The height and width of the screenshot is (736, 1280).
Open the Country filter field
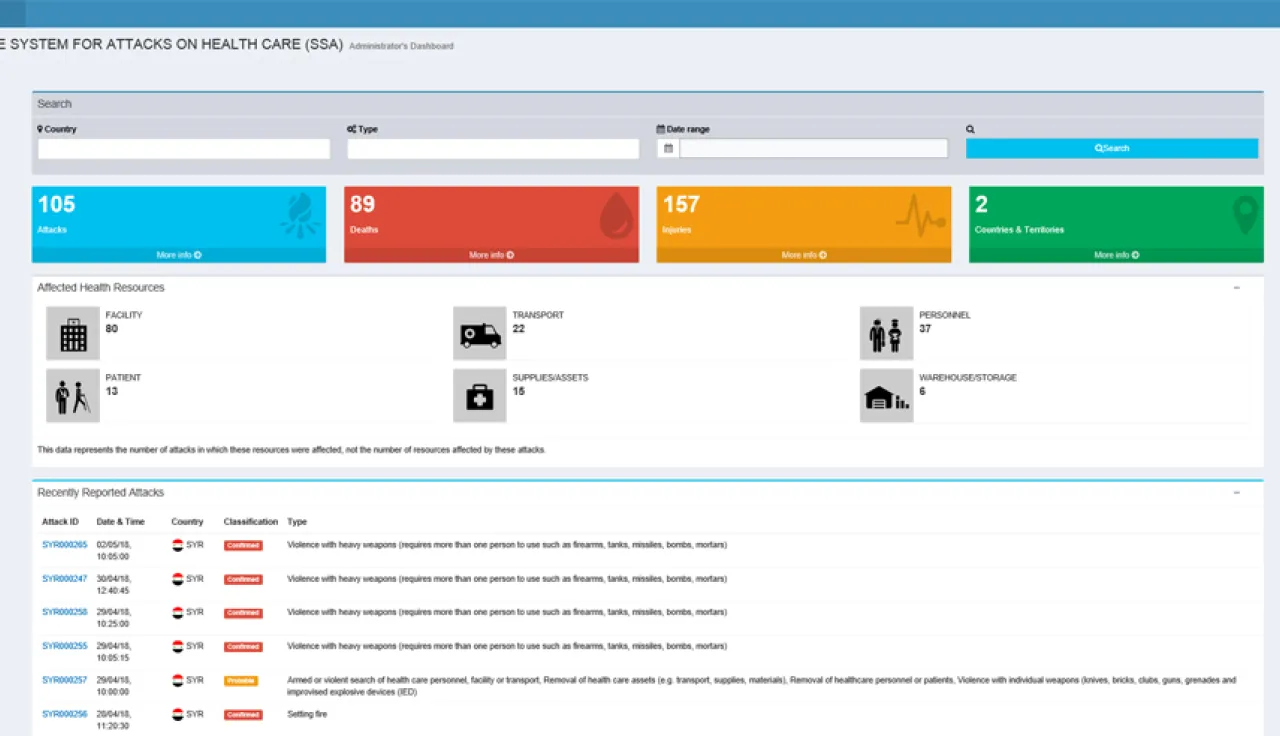(184, 149)
